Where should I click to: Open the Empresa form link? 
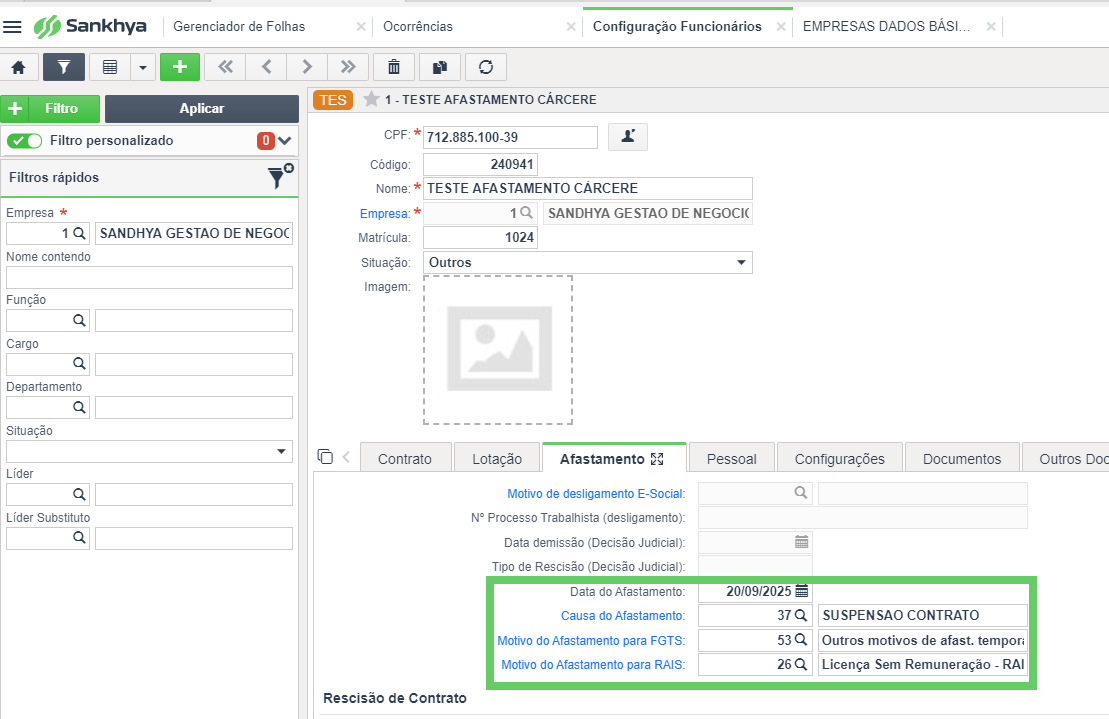click(x=385, y=214)
